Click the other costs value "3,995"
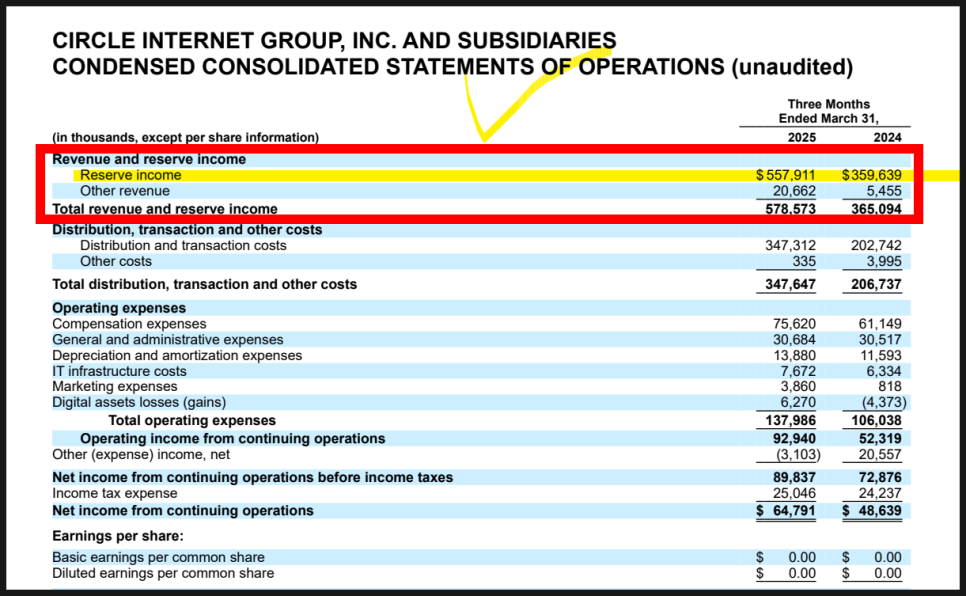The image size is (966, 596). coord(884,261)
